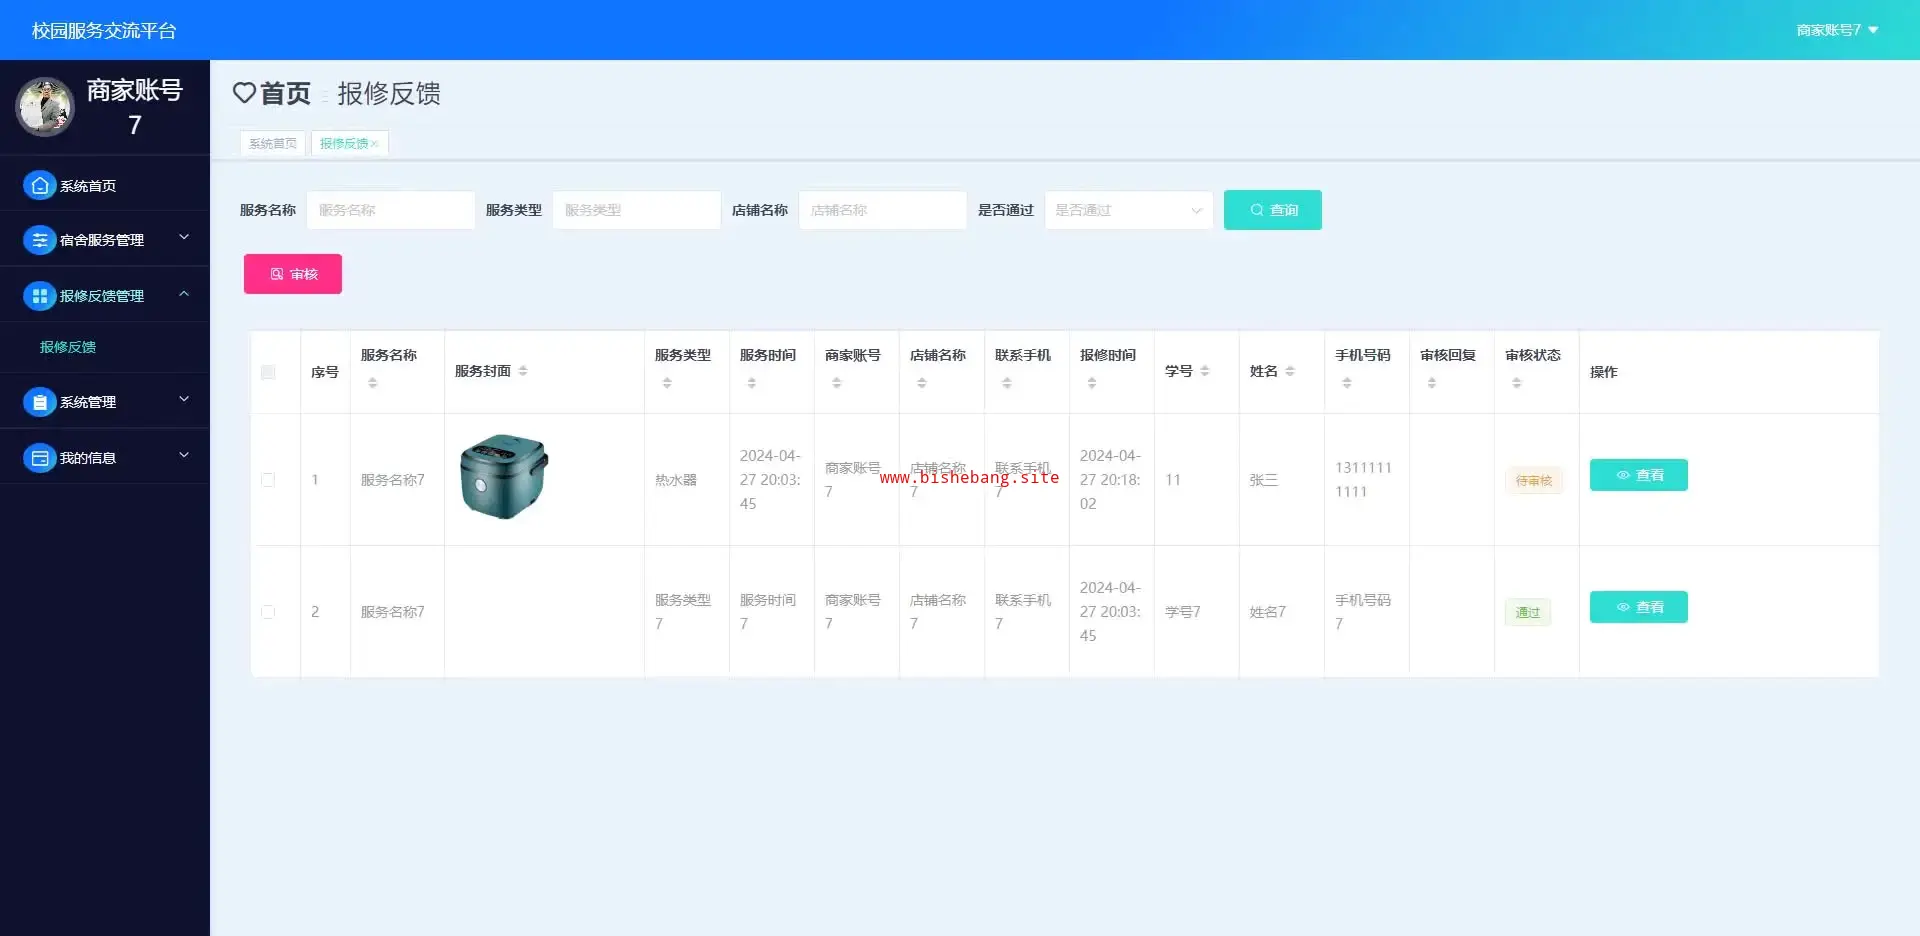Check the checkbox for row 2
This screenshot has height=936, width=1920.
(x=268, y=612)
